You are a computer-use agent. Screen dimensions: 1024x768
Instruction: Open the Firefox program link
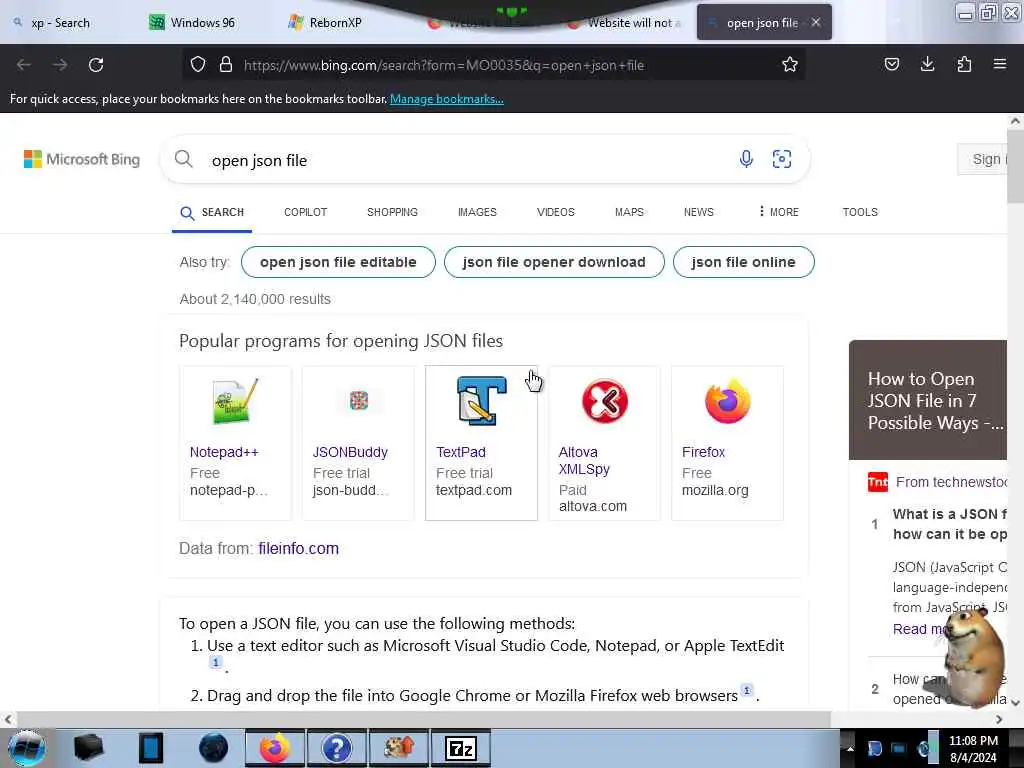703,452
